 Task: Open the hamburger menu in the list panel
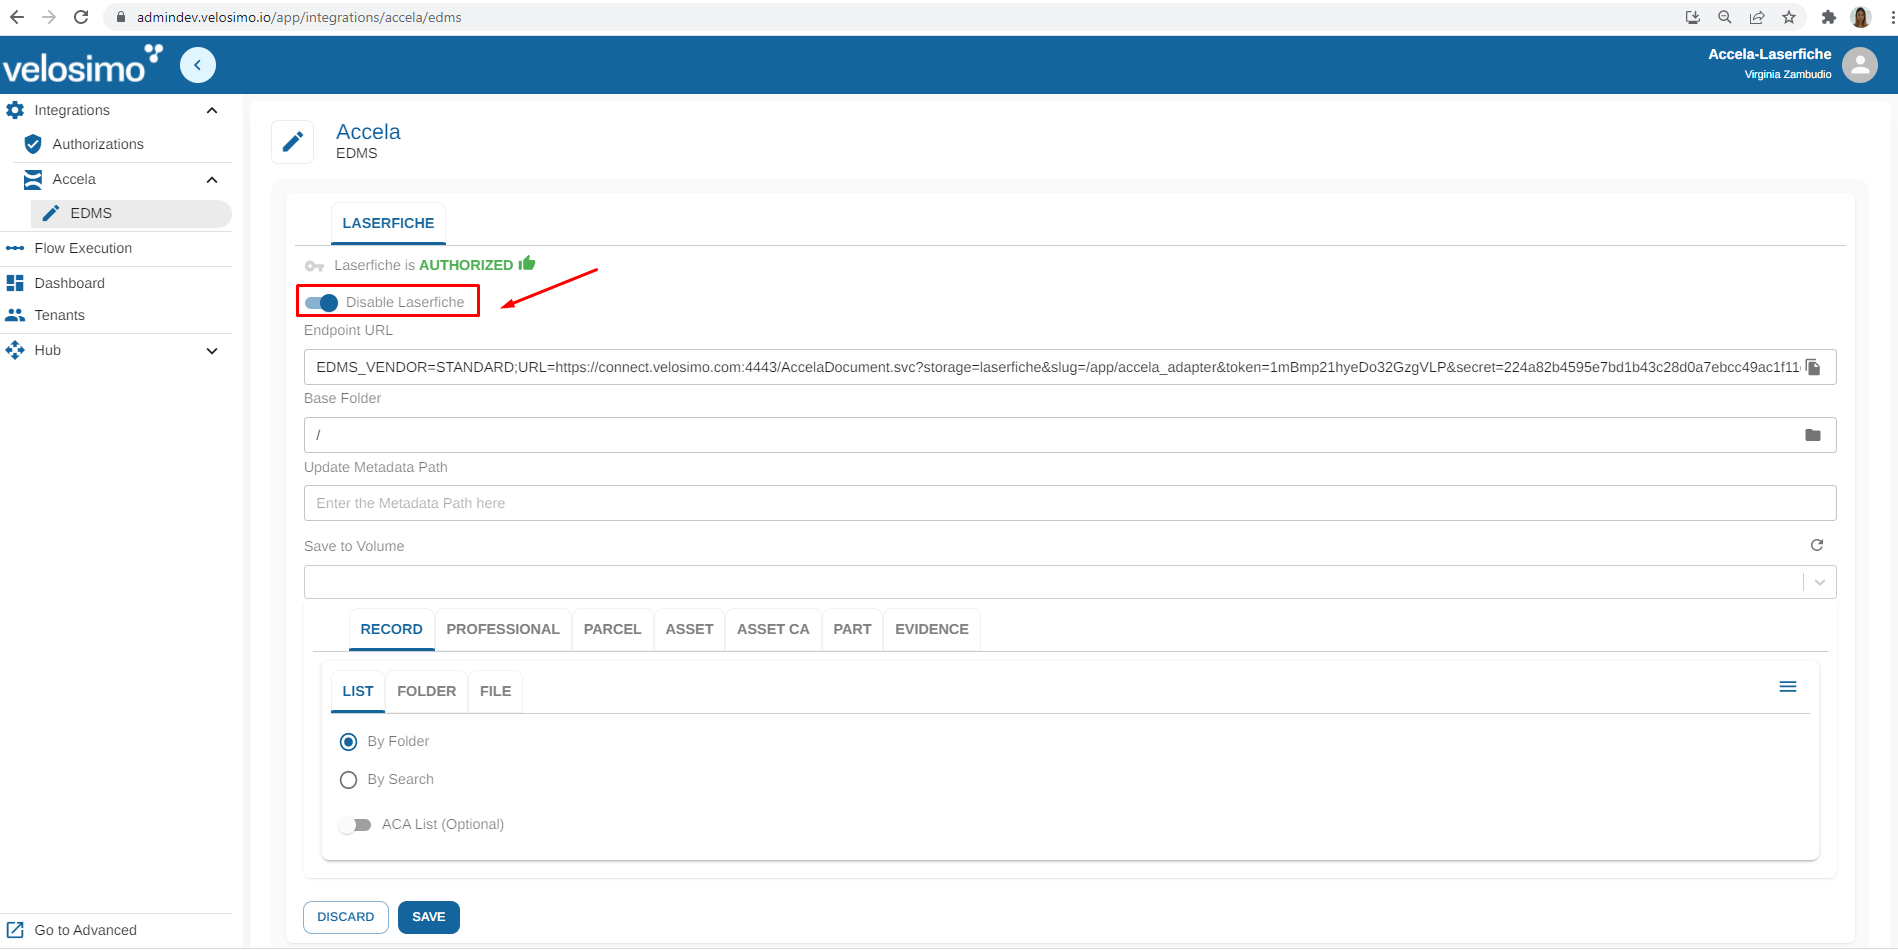(1788, 687)
